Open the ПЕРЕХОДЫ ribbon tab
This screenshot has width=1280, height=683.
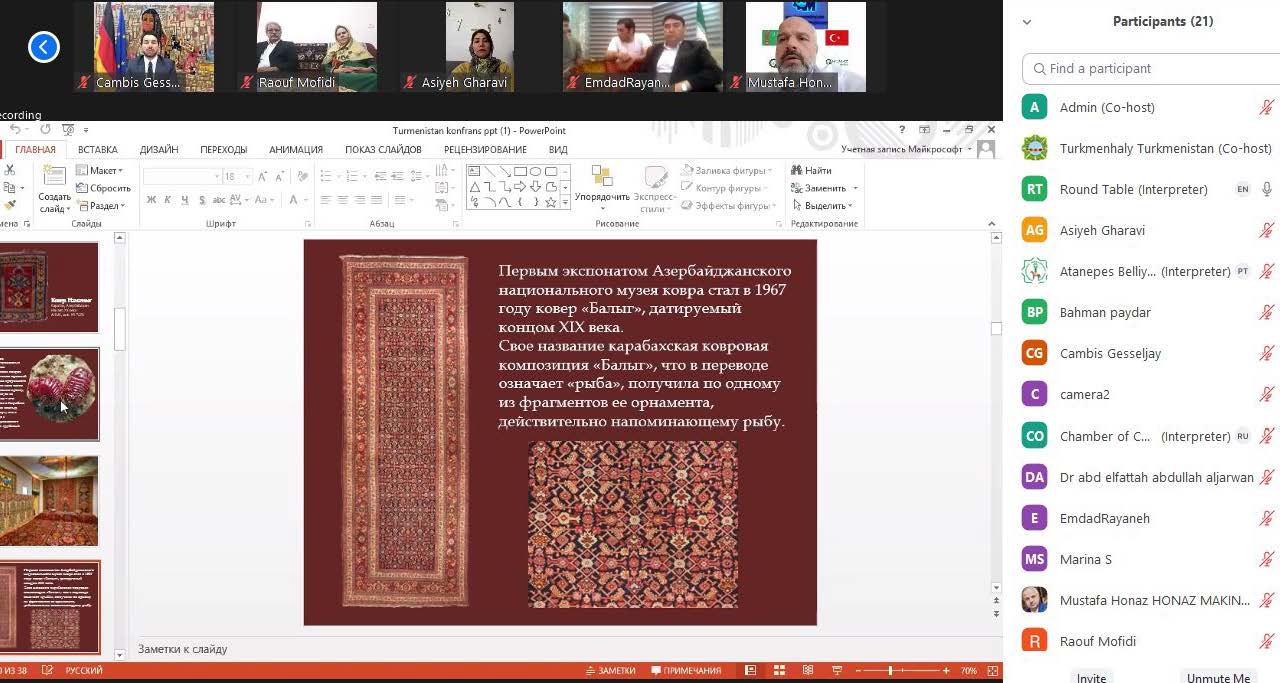(224, 150)
